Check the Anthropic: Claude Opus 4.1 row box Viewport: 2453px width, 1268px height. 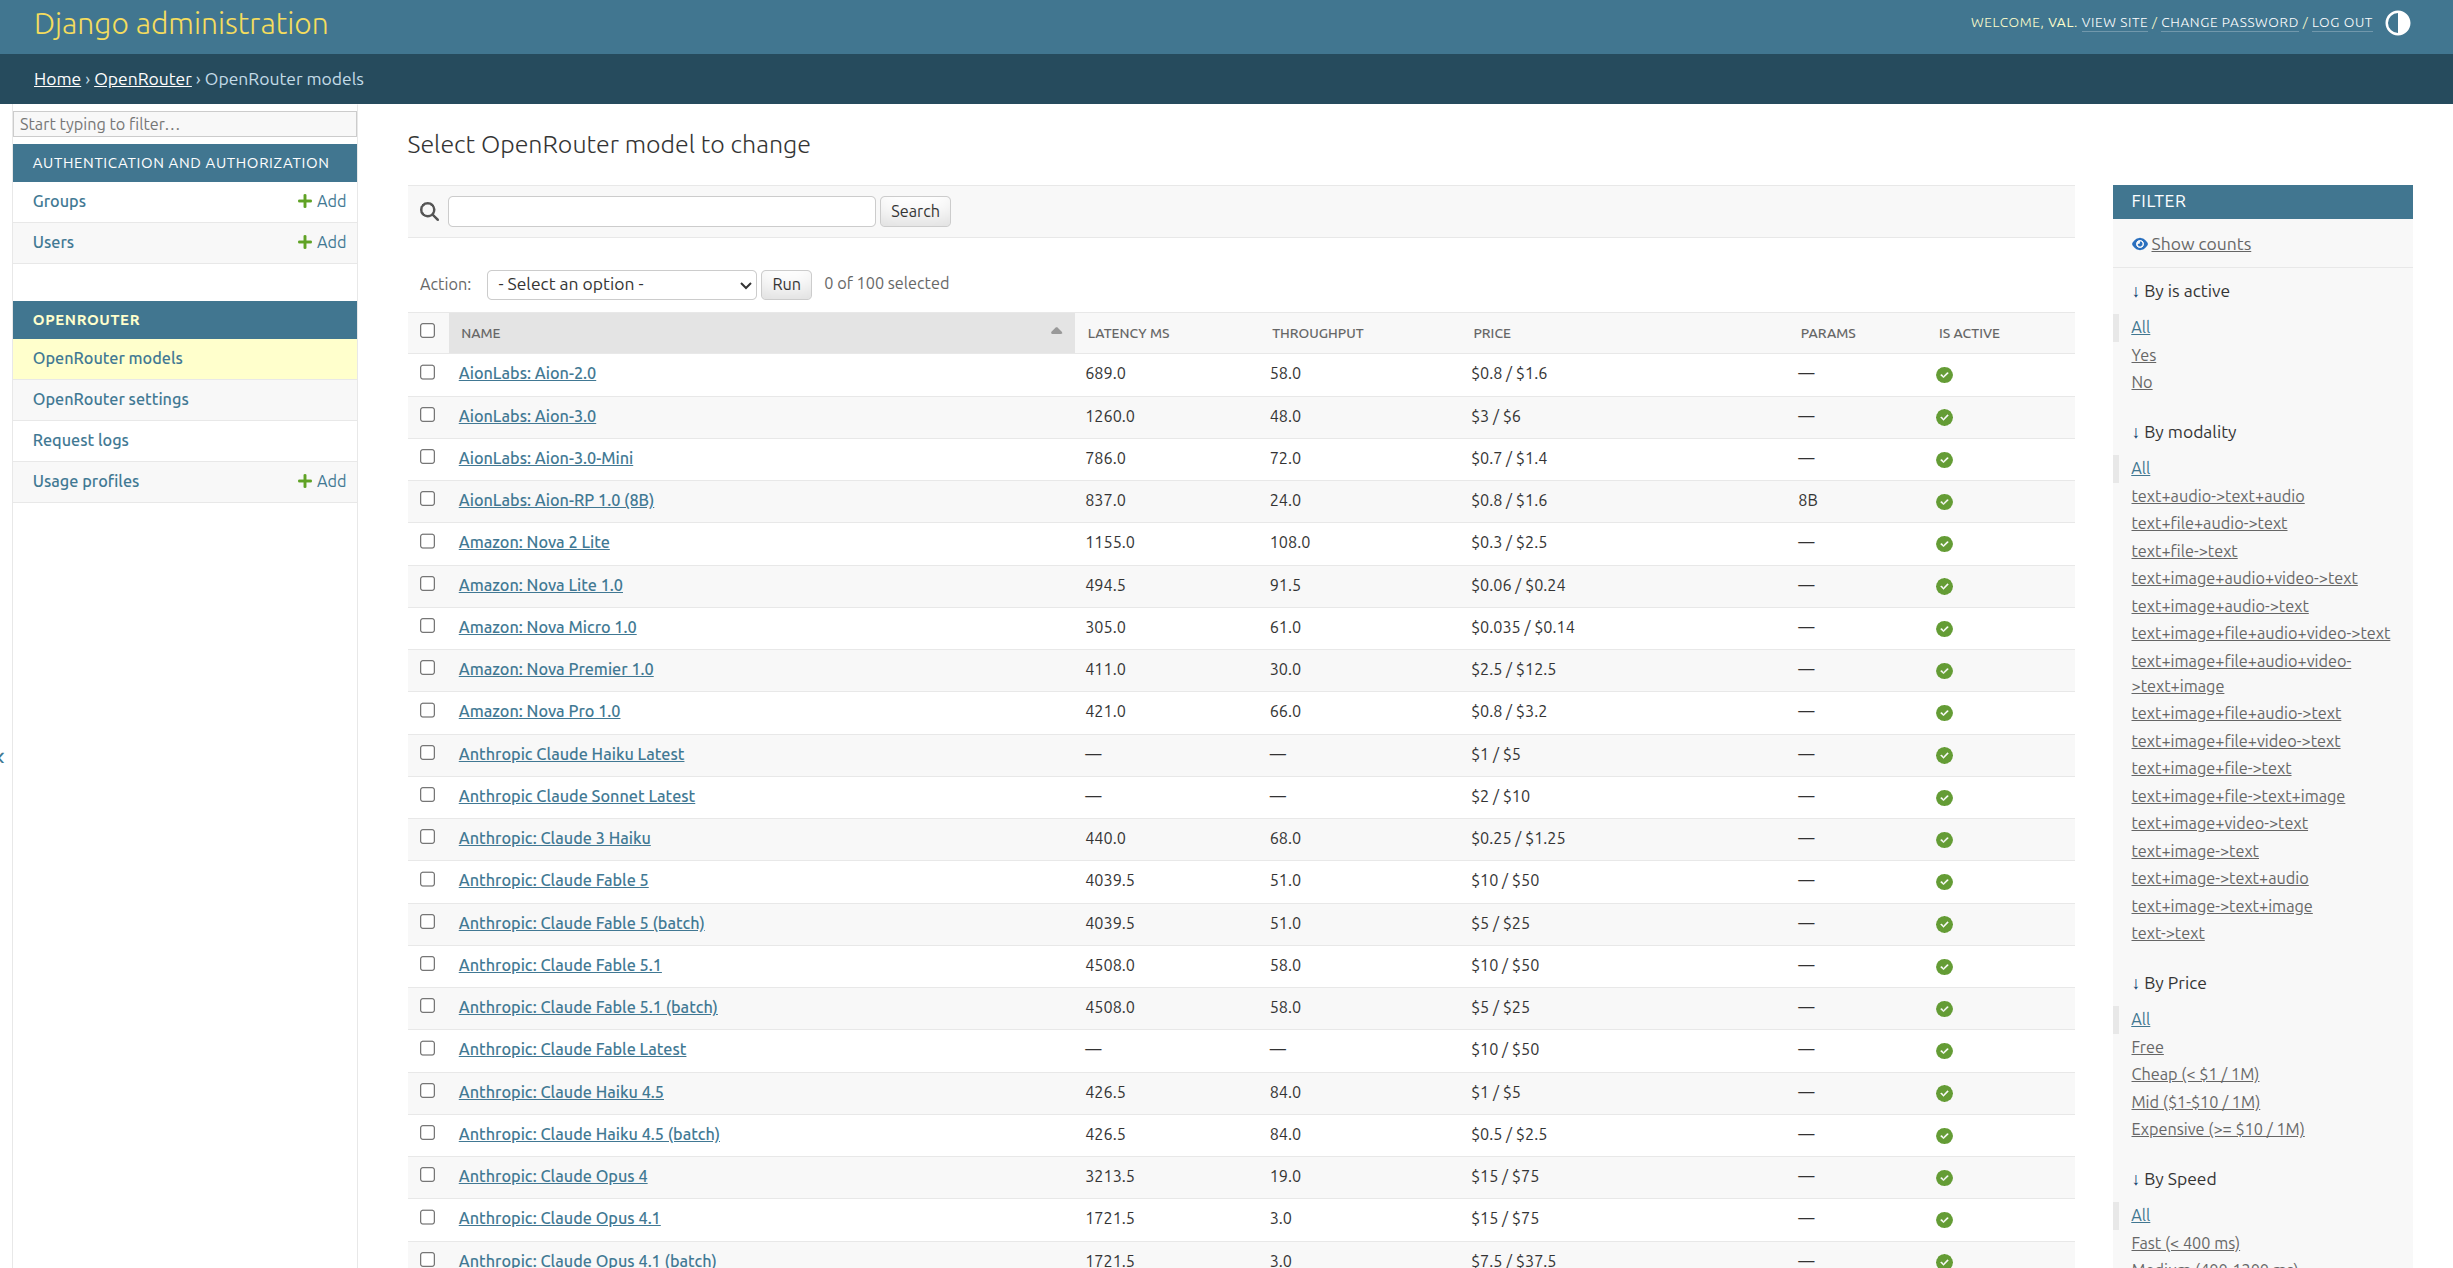(x=427, y=1217)
